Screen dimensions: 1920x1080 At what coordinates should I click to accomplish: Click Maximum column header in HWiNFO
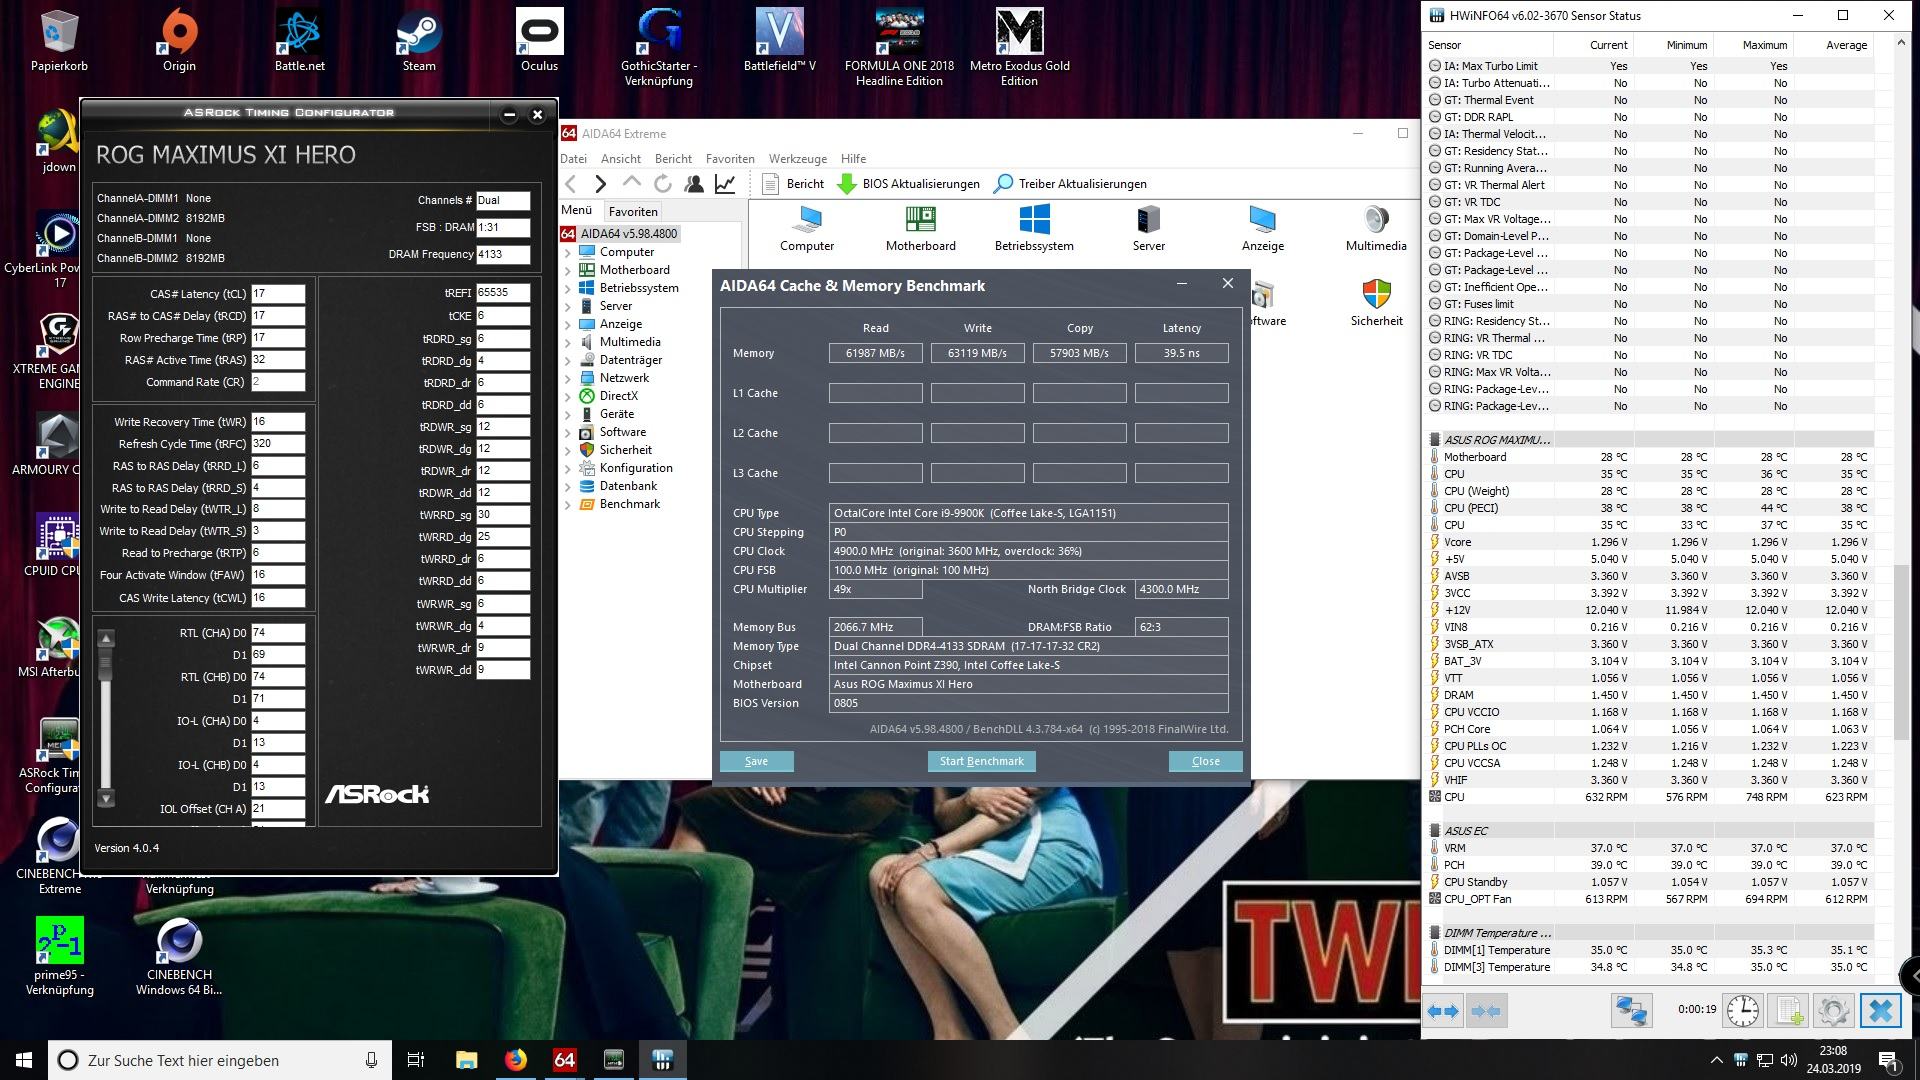(x=1765, y=45)
